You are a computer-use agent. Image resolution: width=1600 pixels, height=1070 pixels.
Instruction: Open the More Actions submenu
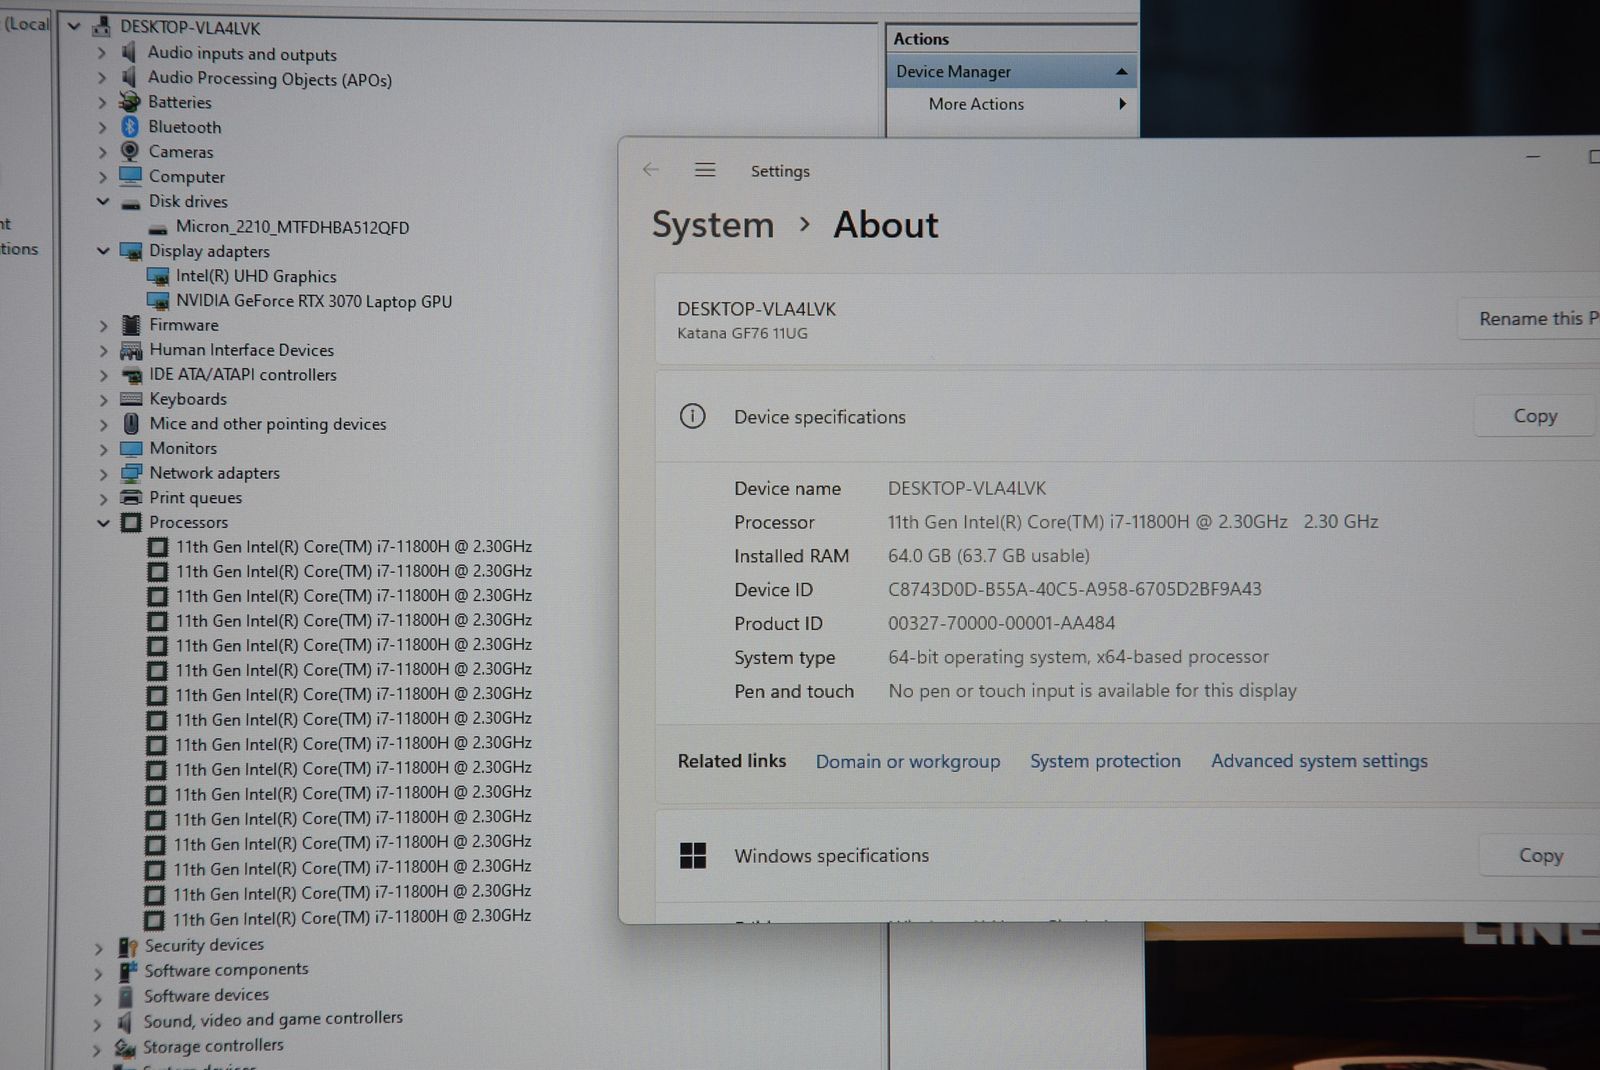[1122, 104]
